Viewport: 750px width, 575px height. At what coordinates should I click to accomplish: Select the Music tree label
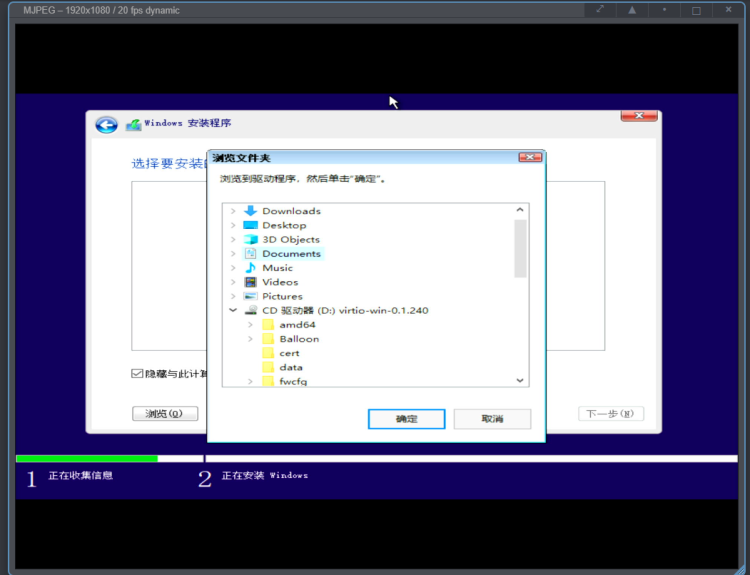[277, 268]
